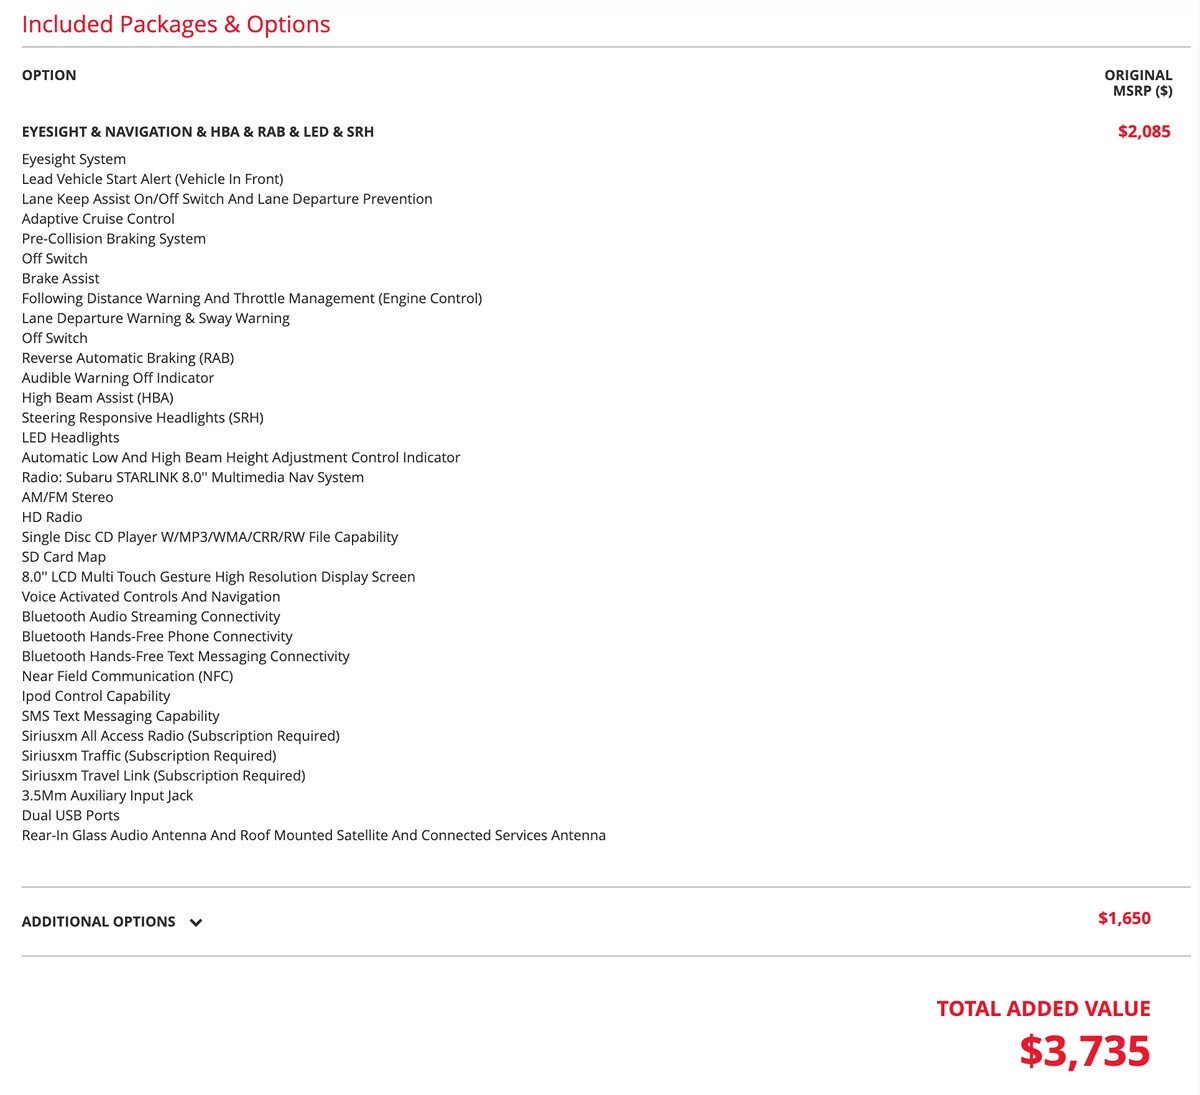Click the $2,085 package price

(1144, 132)
